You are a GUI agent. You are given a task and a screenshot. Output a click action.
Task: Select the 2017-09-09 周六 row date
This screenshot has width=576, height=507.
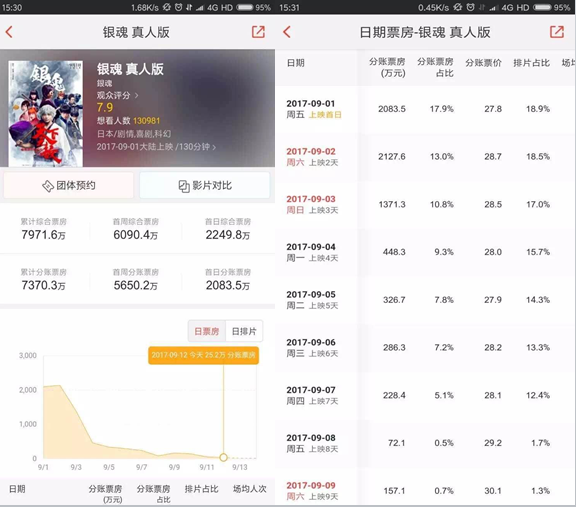pyautogui.click(x=312, y=491)
